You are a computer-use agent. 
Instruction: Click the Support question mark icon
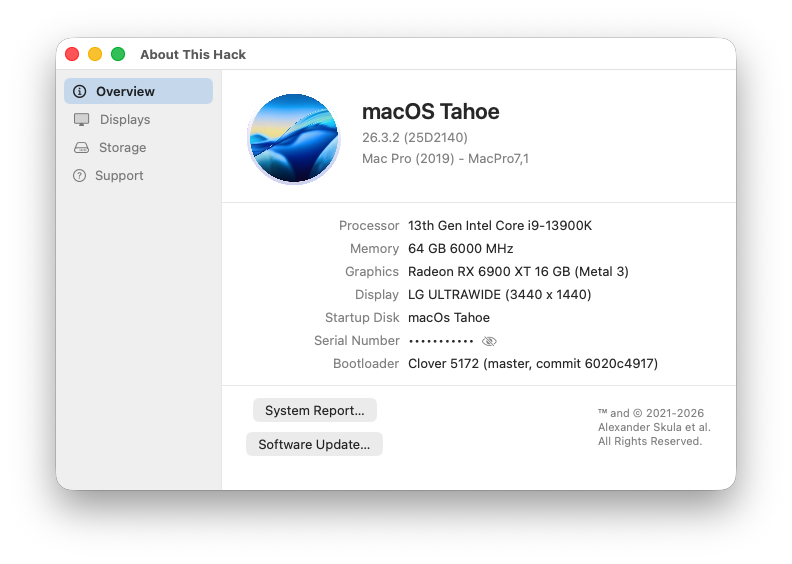(x=79, y=176)
